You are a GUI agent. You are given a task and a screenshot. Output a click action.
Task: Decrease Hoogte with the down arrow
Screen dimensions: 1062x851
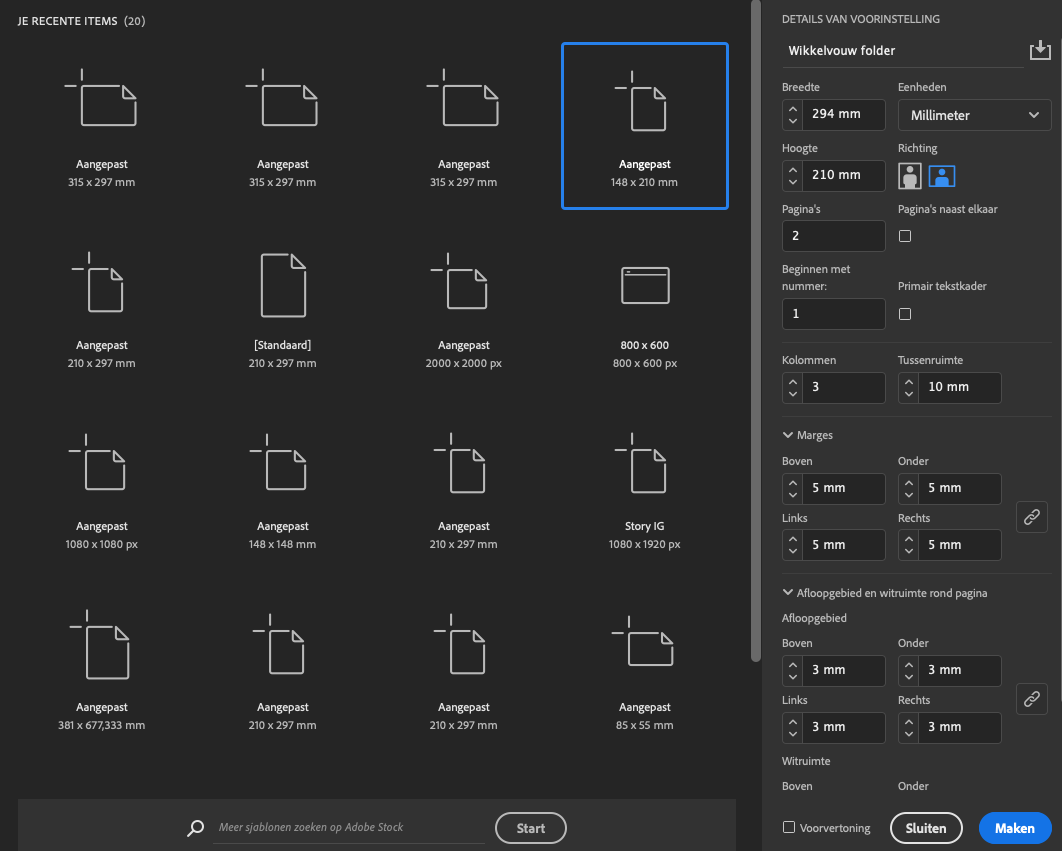coord(792,182)
